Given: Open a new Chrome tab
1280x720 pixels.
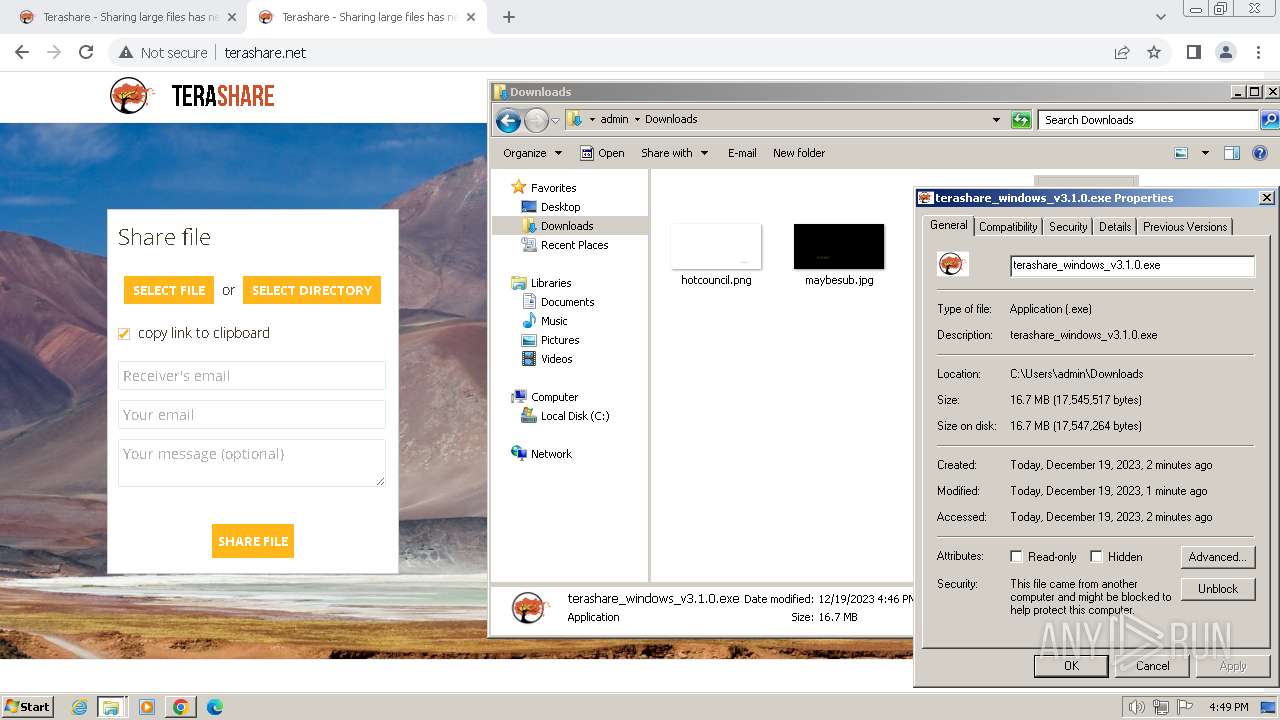Looking at the screenshot, I should pos(509,17).
